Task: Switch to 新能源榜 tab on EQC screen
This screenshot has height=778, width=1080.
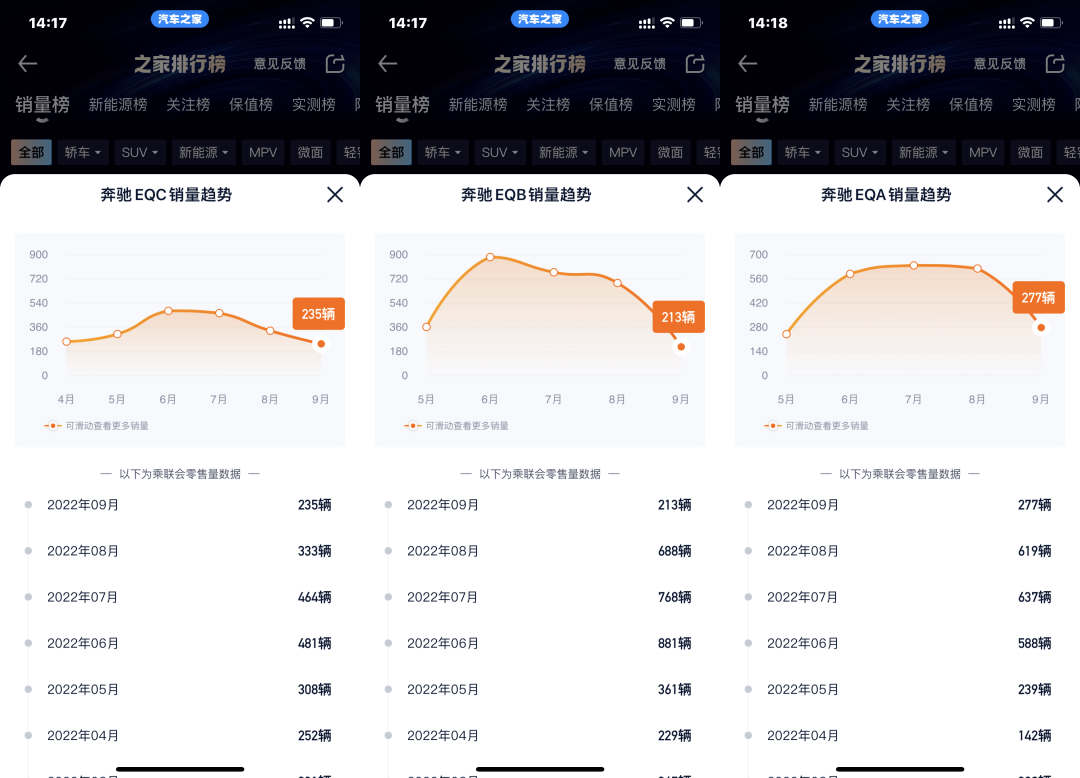Action: pyautogui.click(x=118, y=105)
